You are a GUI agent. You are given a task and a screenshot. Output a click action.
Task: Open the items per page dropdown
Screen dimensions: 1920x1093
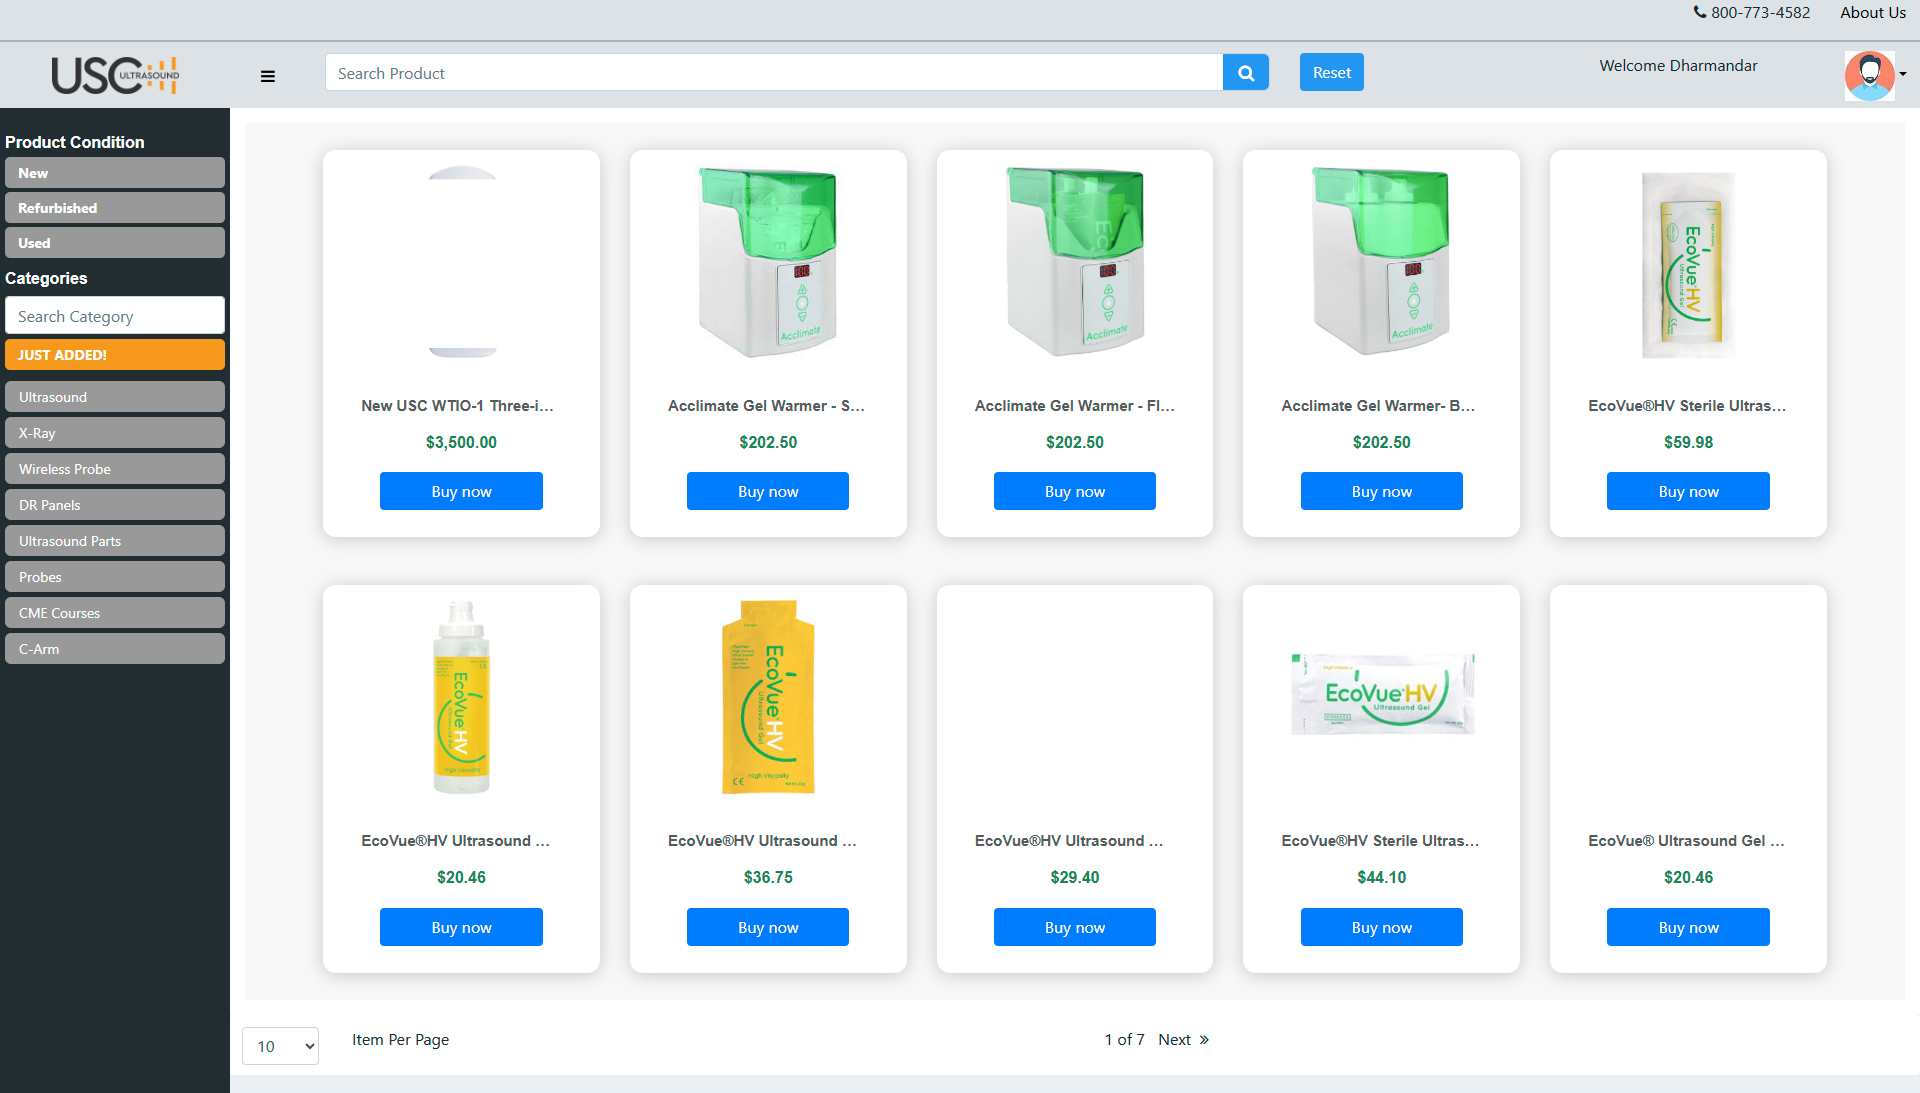(280, 1046)
